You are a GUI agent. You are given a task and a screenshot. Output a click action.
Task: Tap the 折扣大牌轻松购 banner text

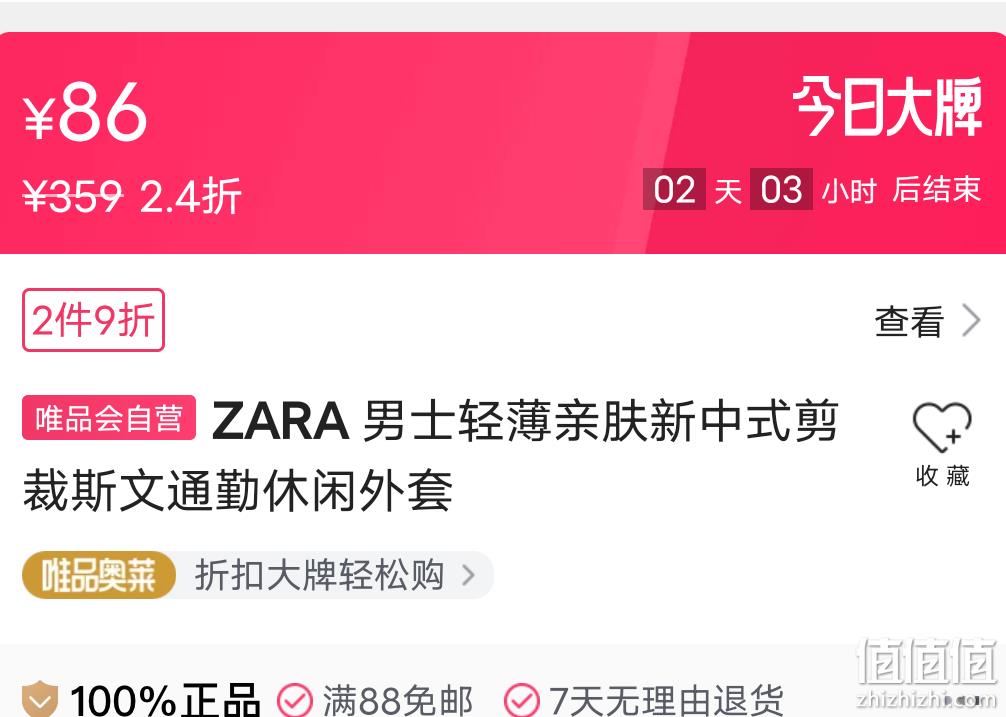coord(320,575)
